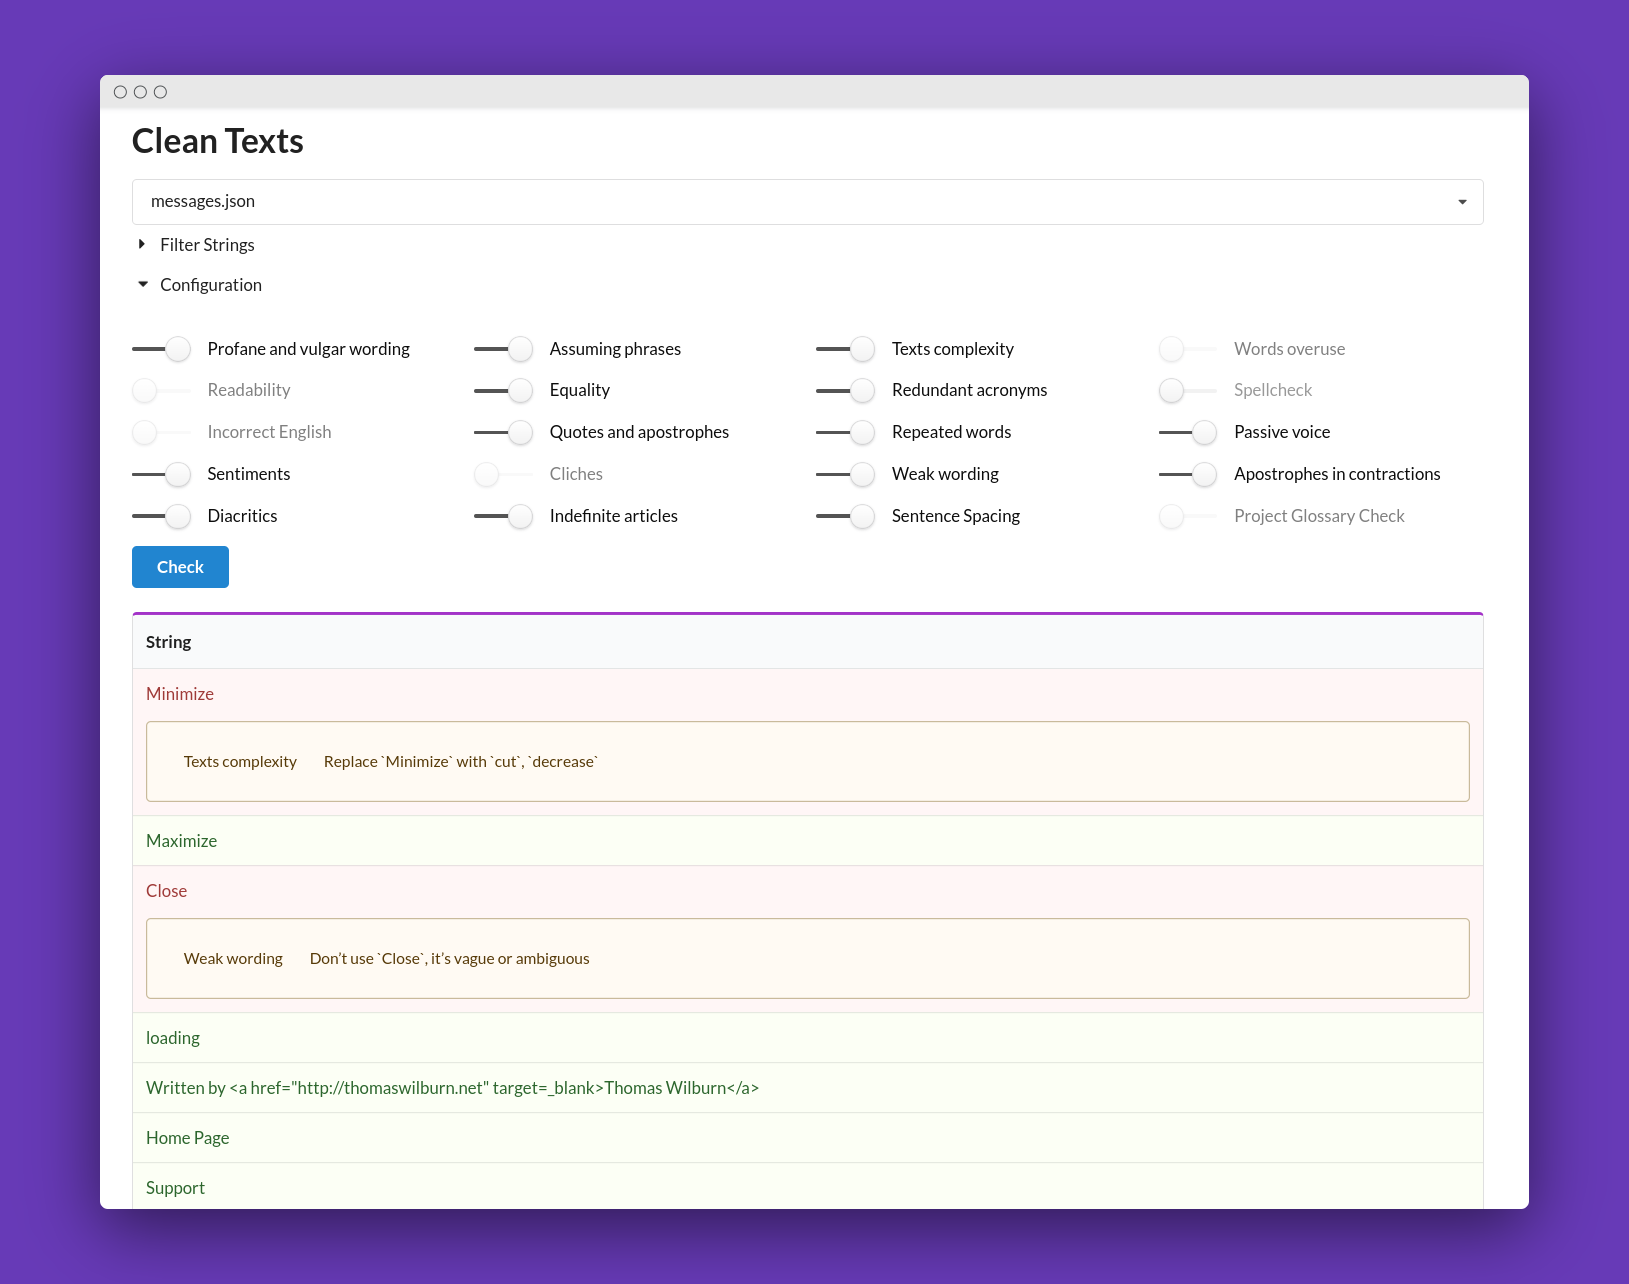The width and height of the screenshot is (1629, 1284).
Task: Enable the Cliches toggle
Action: click(503, 474)
